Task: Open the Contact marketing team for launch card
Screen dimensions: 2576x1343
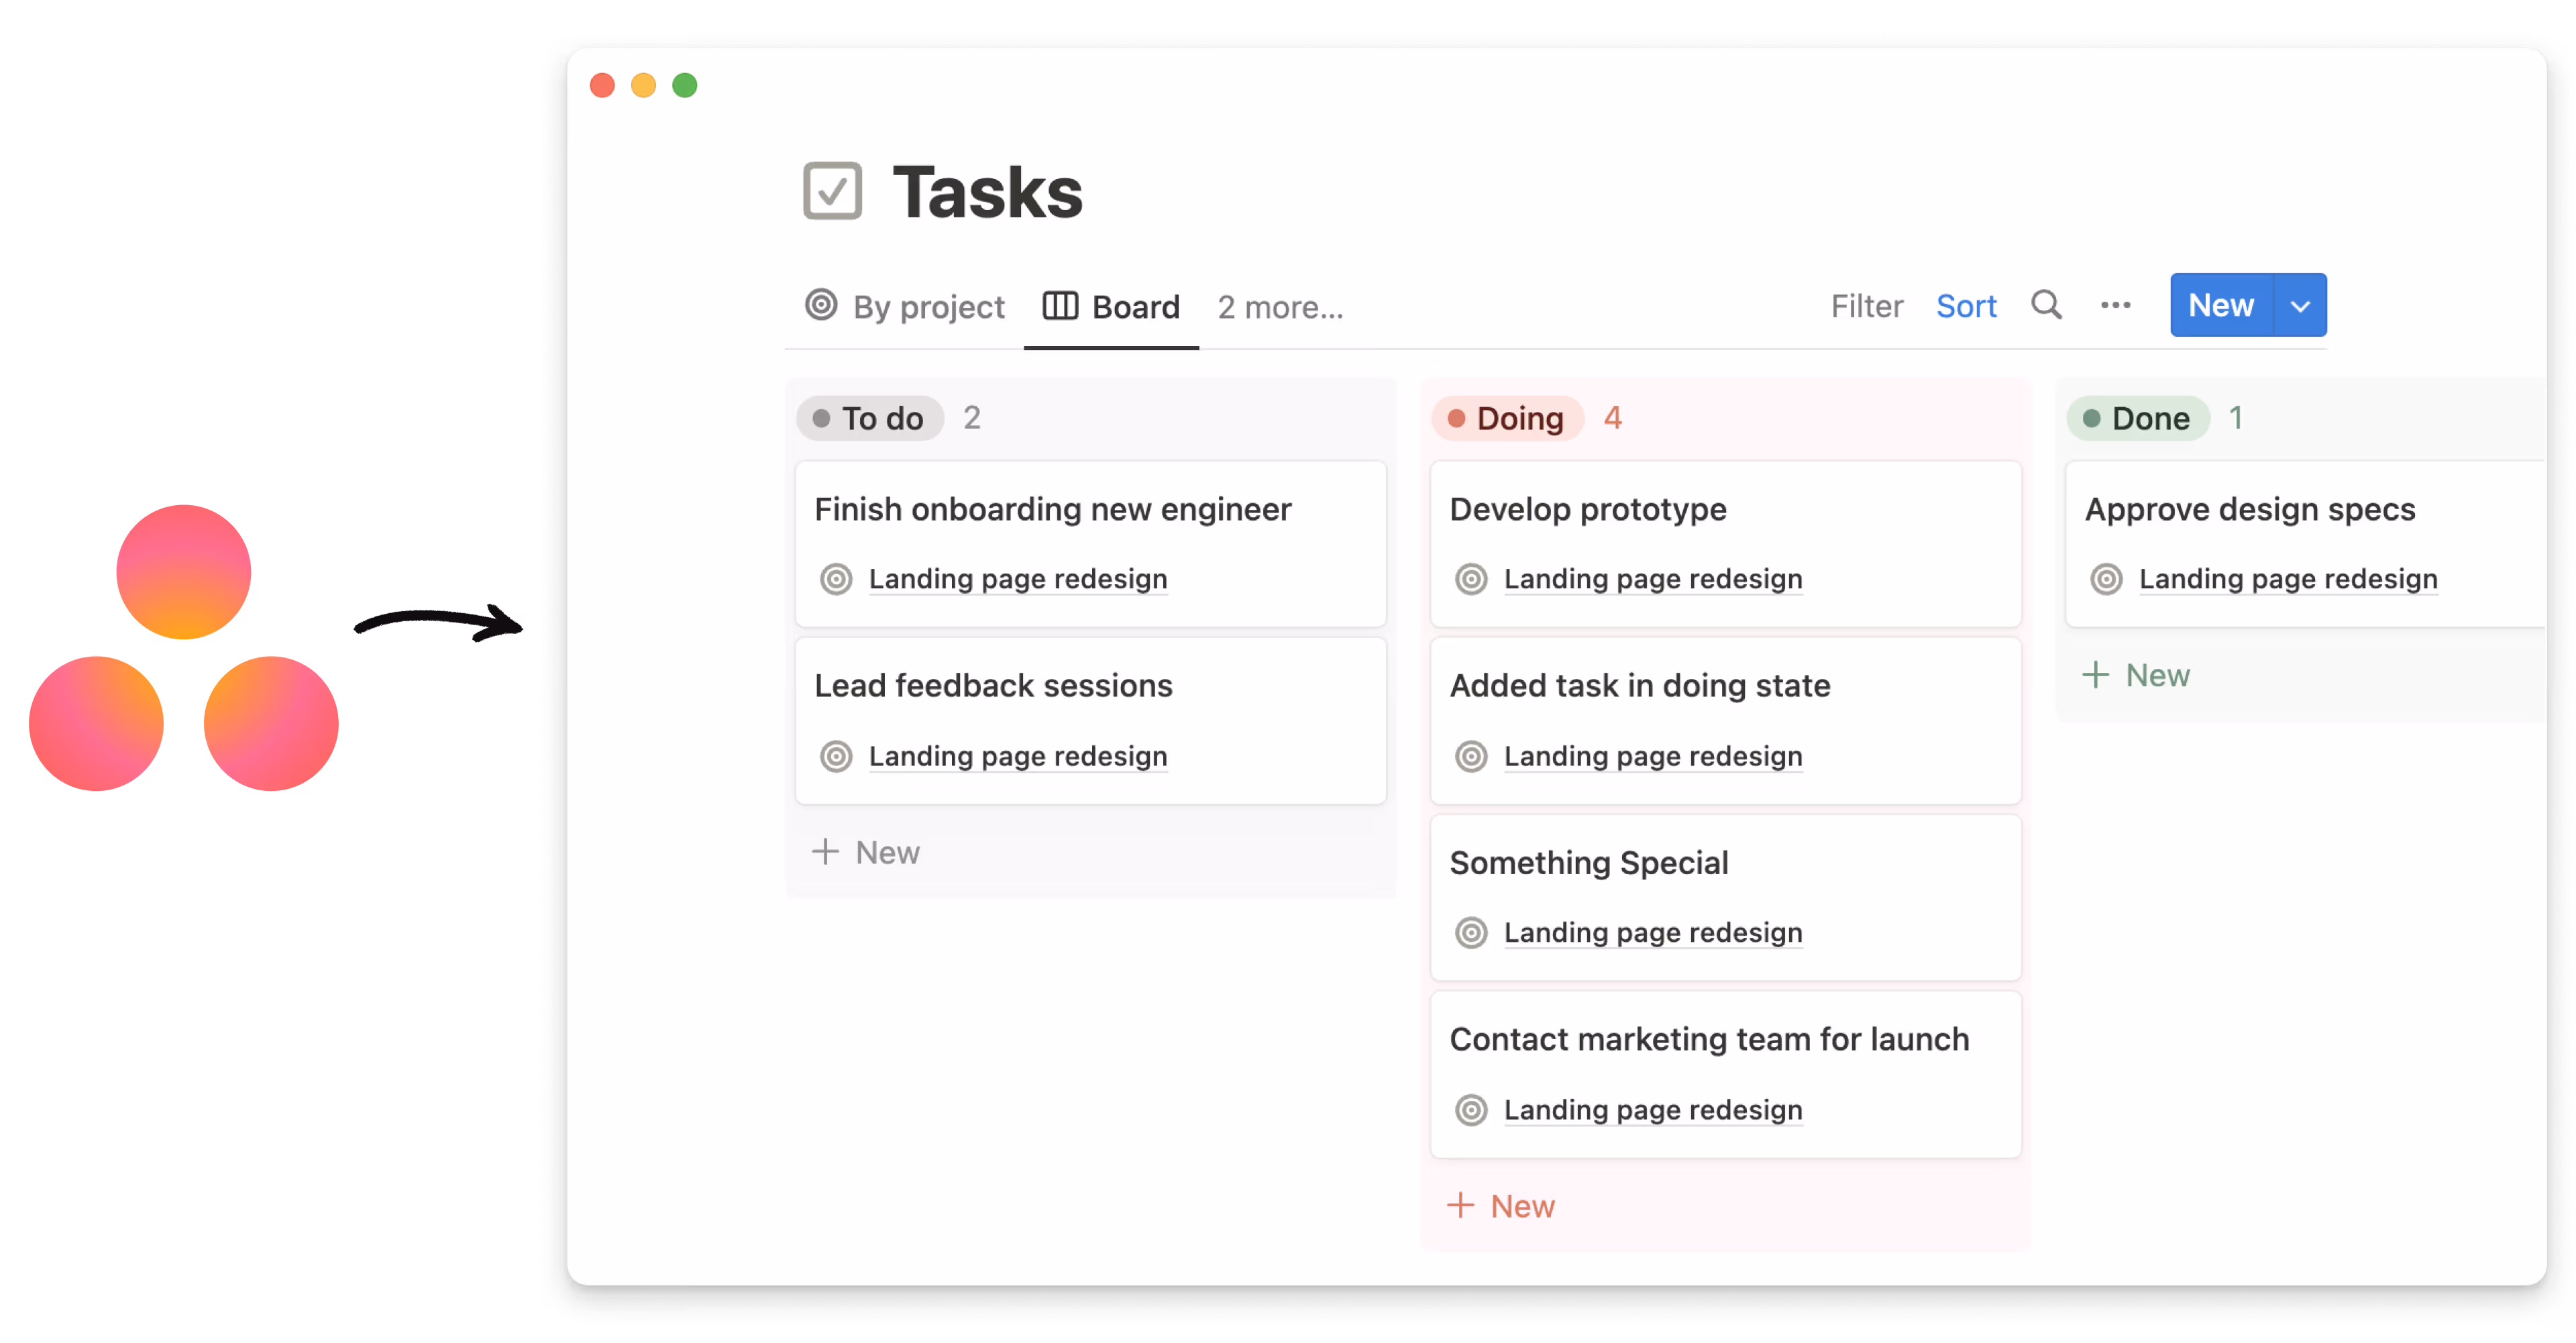Action: 1709,1039
